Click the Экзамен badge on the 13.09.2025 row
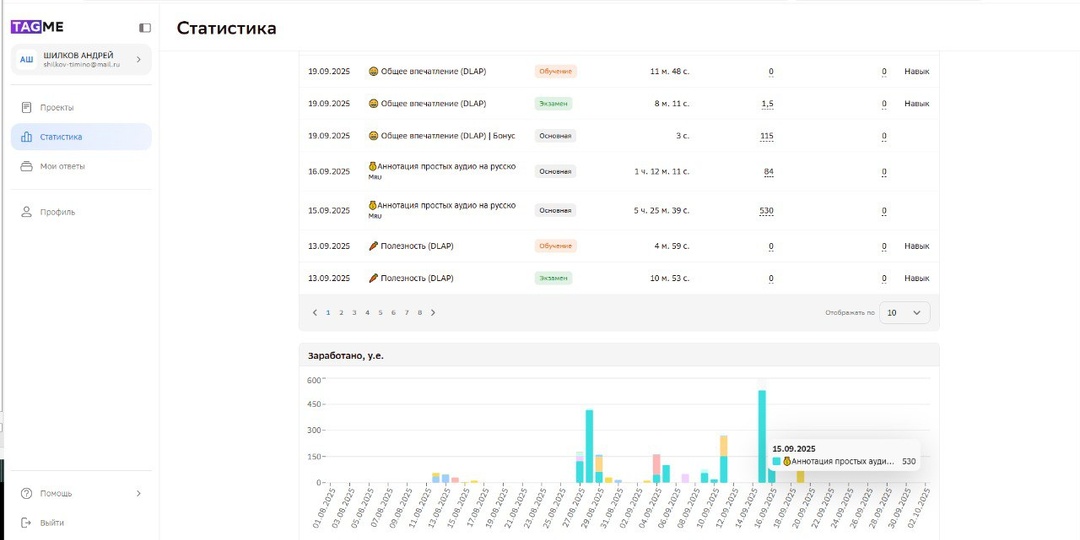Image resolution: width=1080 pixels, height=540 pixels. click(553, 278)
